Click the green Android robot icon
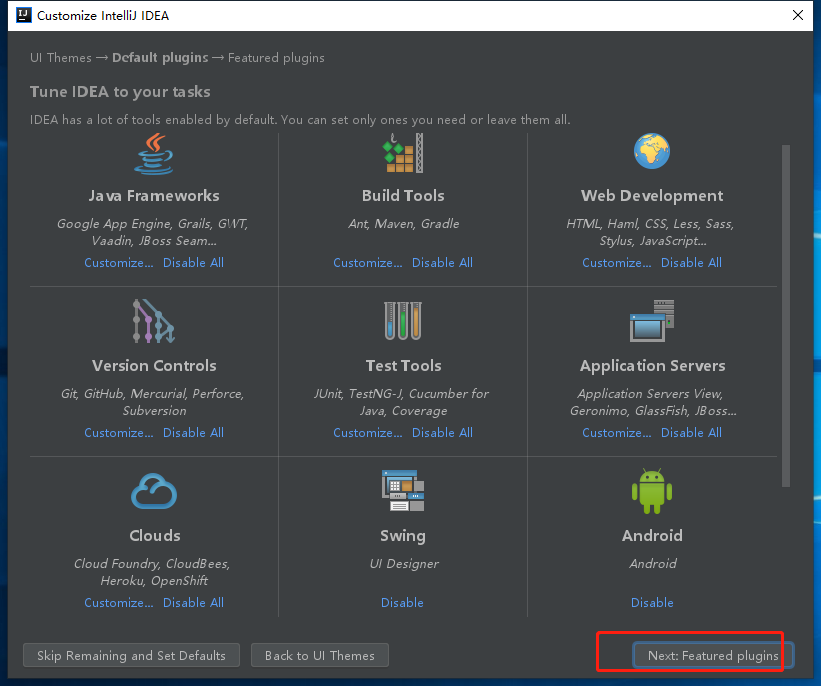This screenshot has height=686, width=821. pos(651,492)
